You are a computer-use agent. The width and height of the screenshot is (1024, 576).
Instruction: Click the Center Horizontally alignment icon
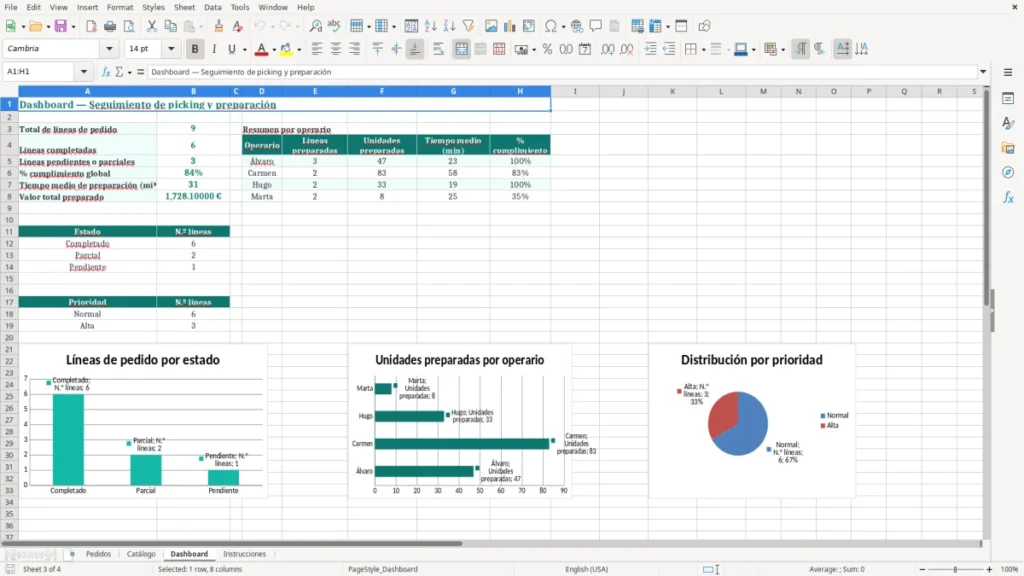coord(336,49)
